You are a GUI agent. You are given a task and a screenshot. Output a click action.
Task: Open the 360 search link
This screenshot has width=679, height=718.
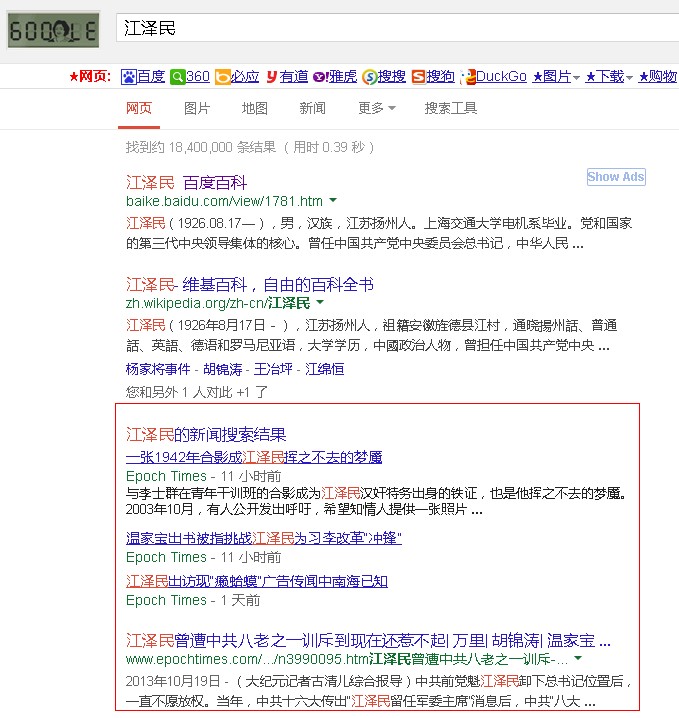pyautogui.click(x=198, y=76)
